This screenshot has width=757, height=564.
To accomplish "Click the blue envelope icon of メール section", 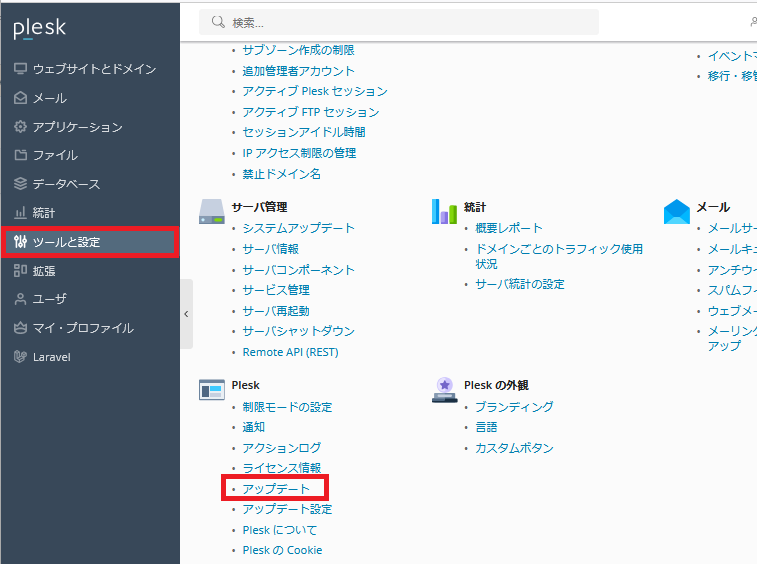I will pyautogui.click(x=677, y=212).
